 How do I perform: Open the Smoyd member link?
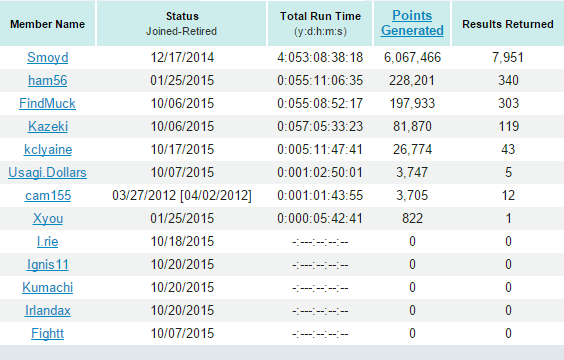pos(47,58)
